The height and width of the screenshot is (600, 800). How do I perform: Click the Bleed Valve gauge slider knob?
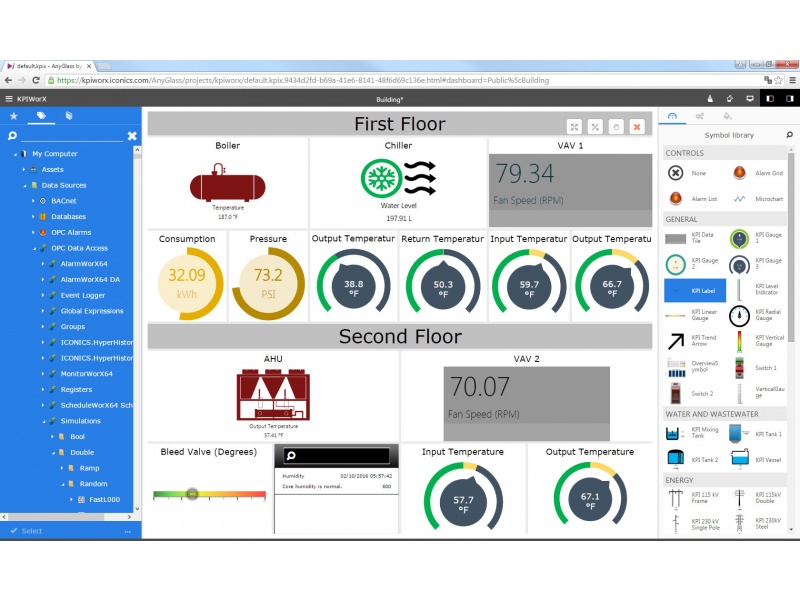point(192,494)
